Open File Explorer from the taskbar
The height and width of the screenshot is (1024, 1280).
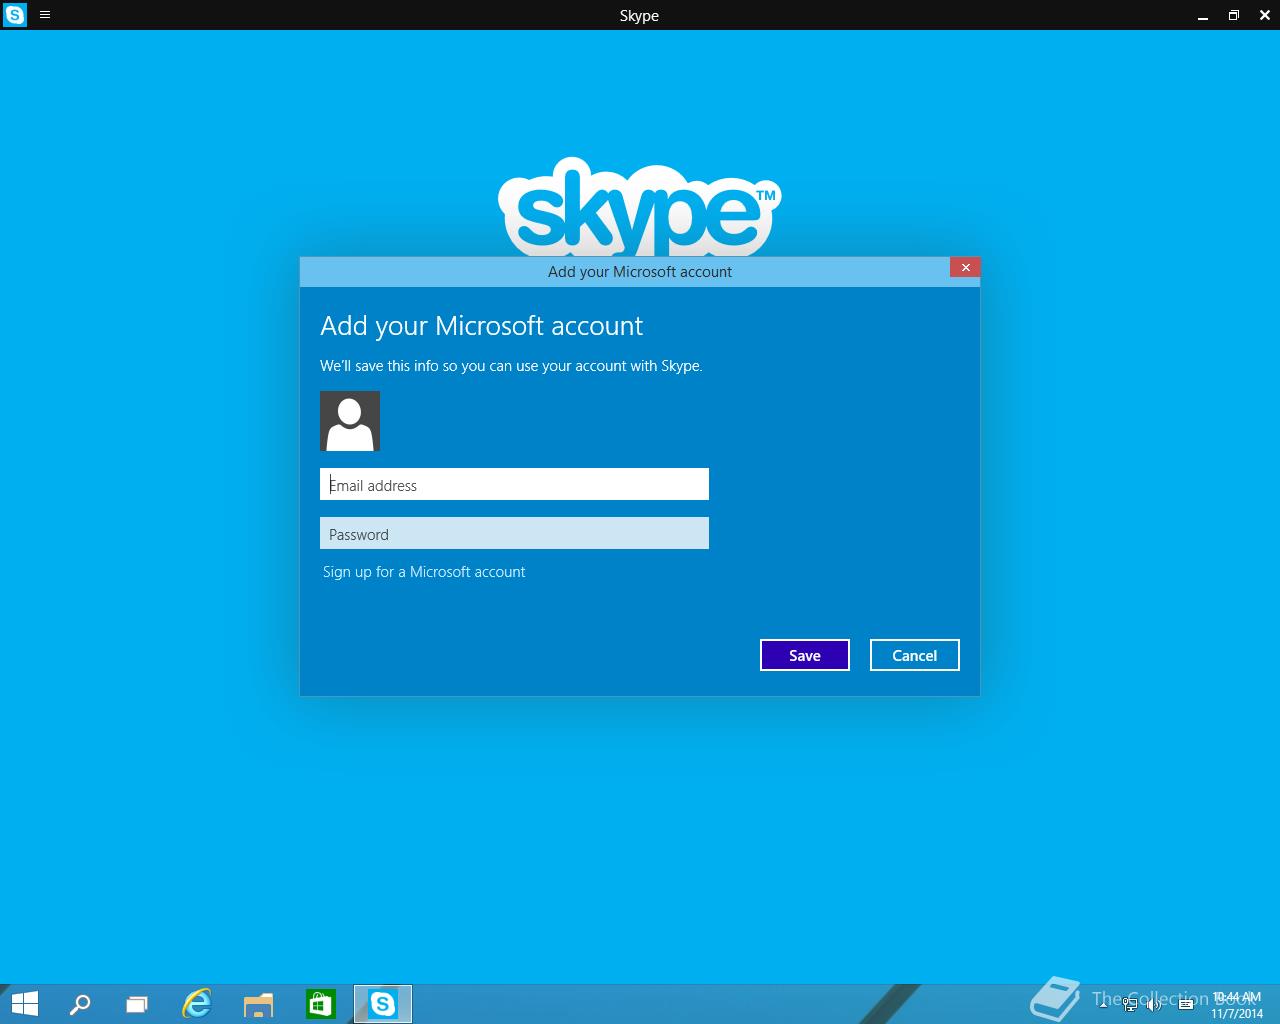coord(258,1004)
